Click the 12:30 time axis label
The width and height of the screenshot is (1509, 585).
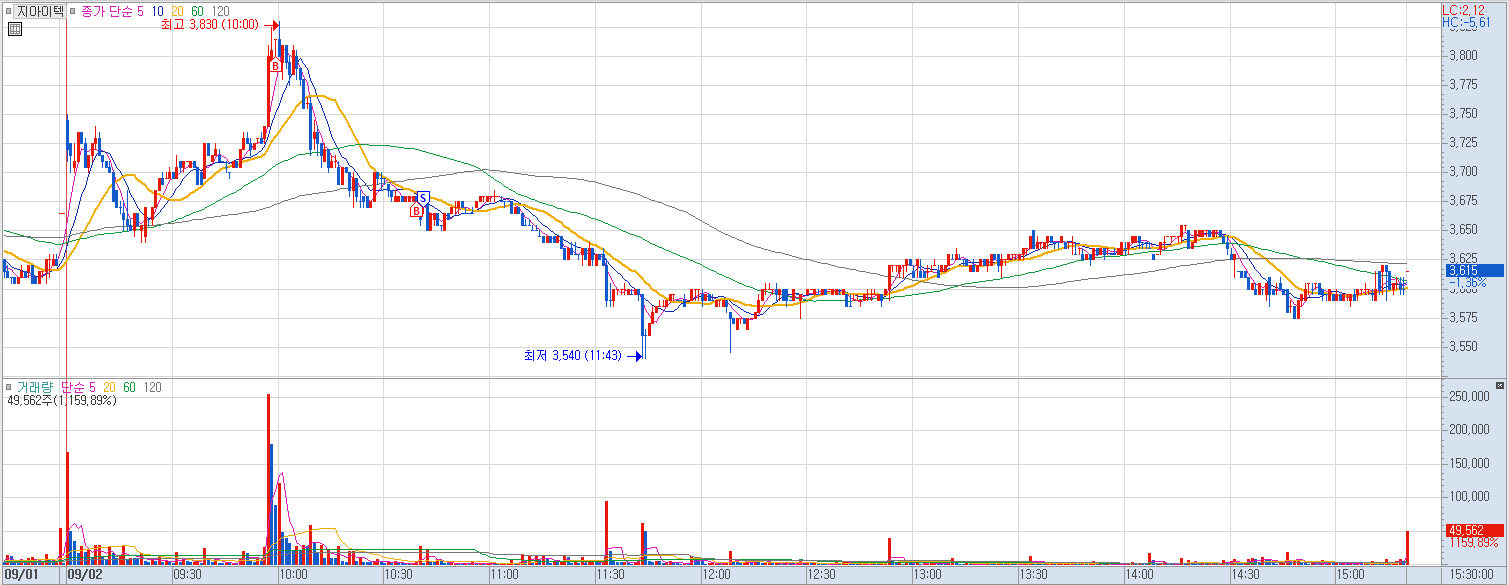(x=822, y=575)
